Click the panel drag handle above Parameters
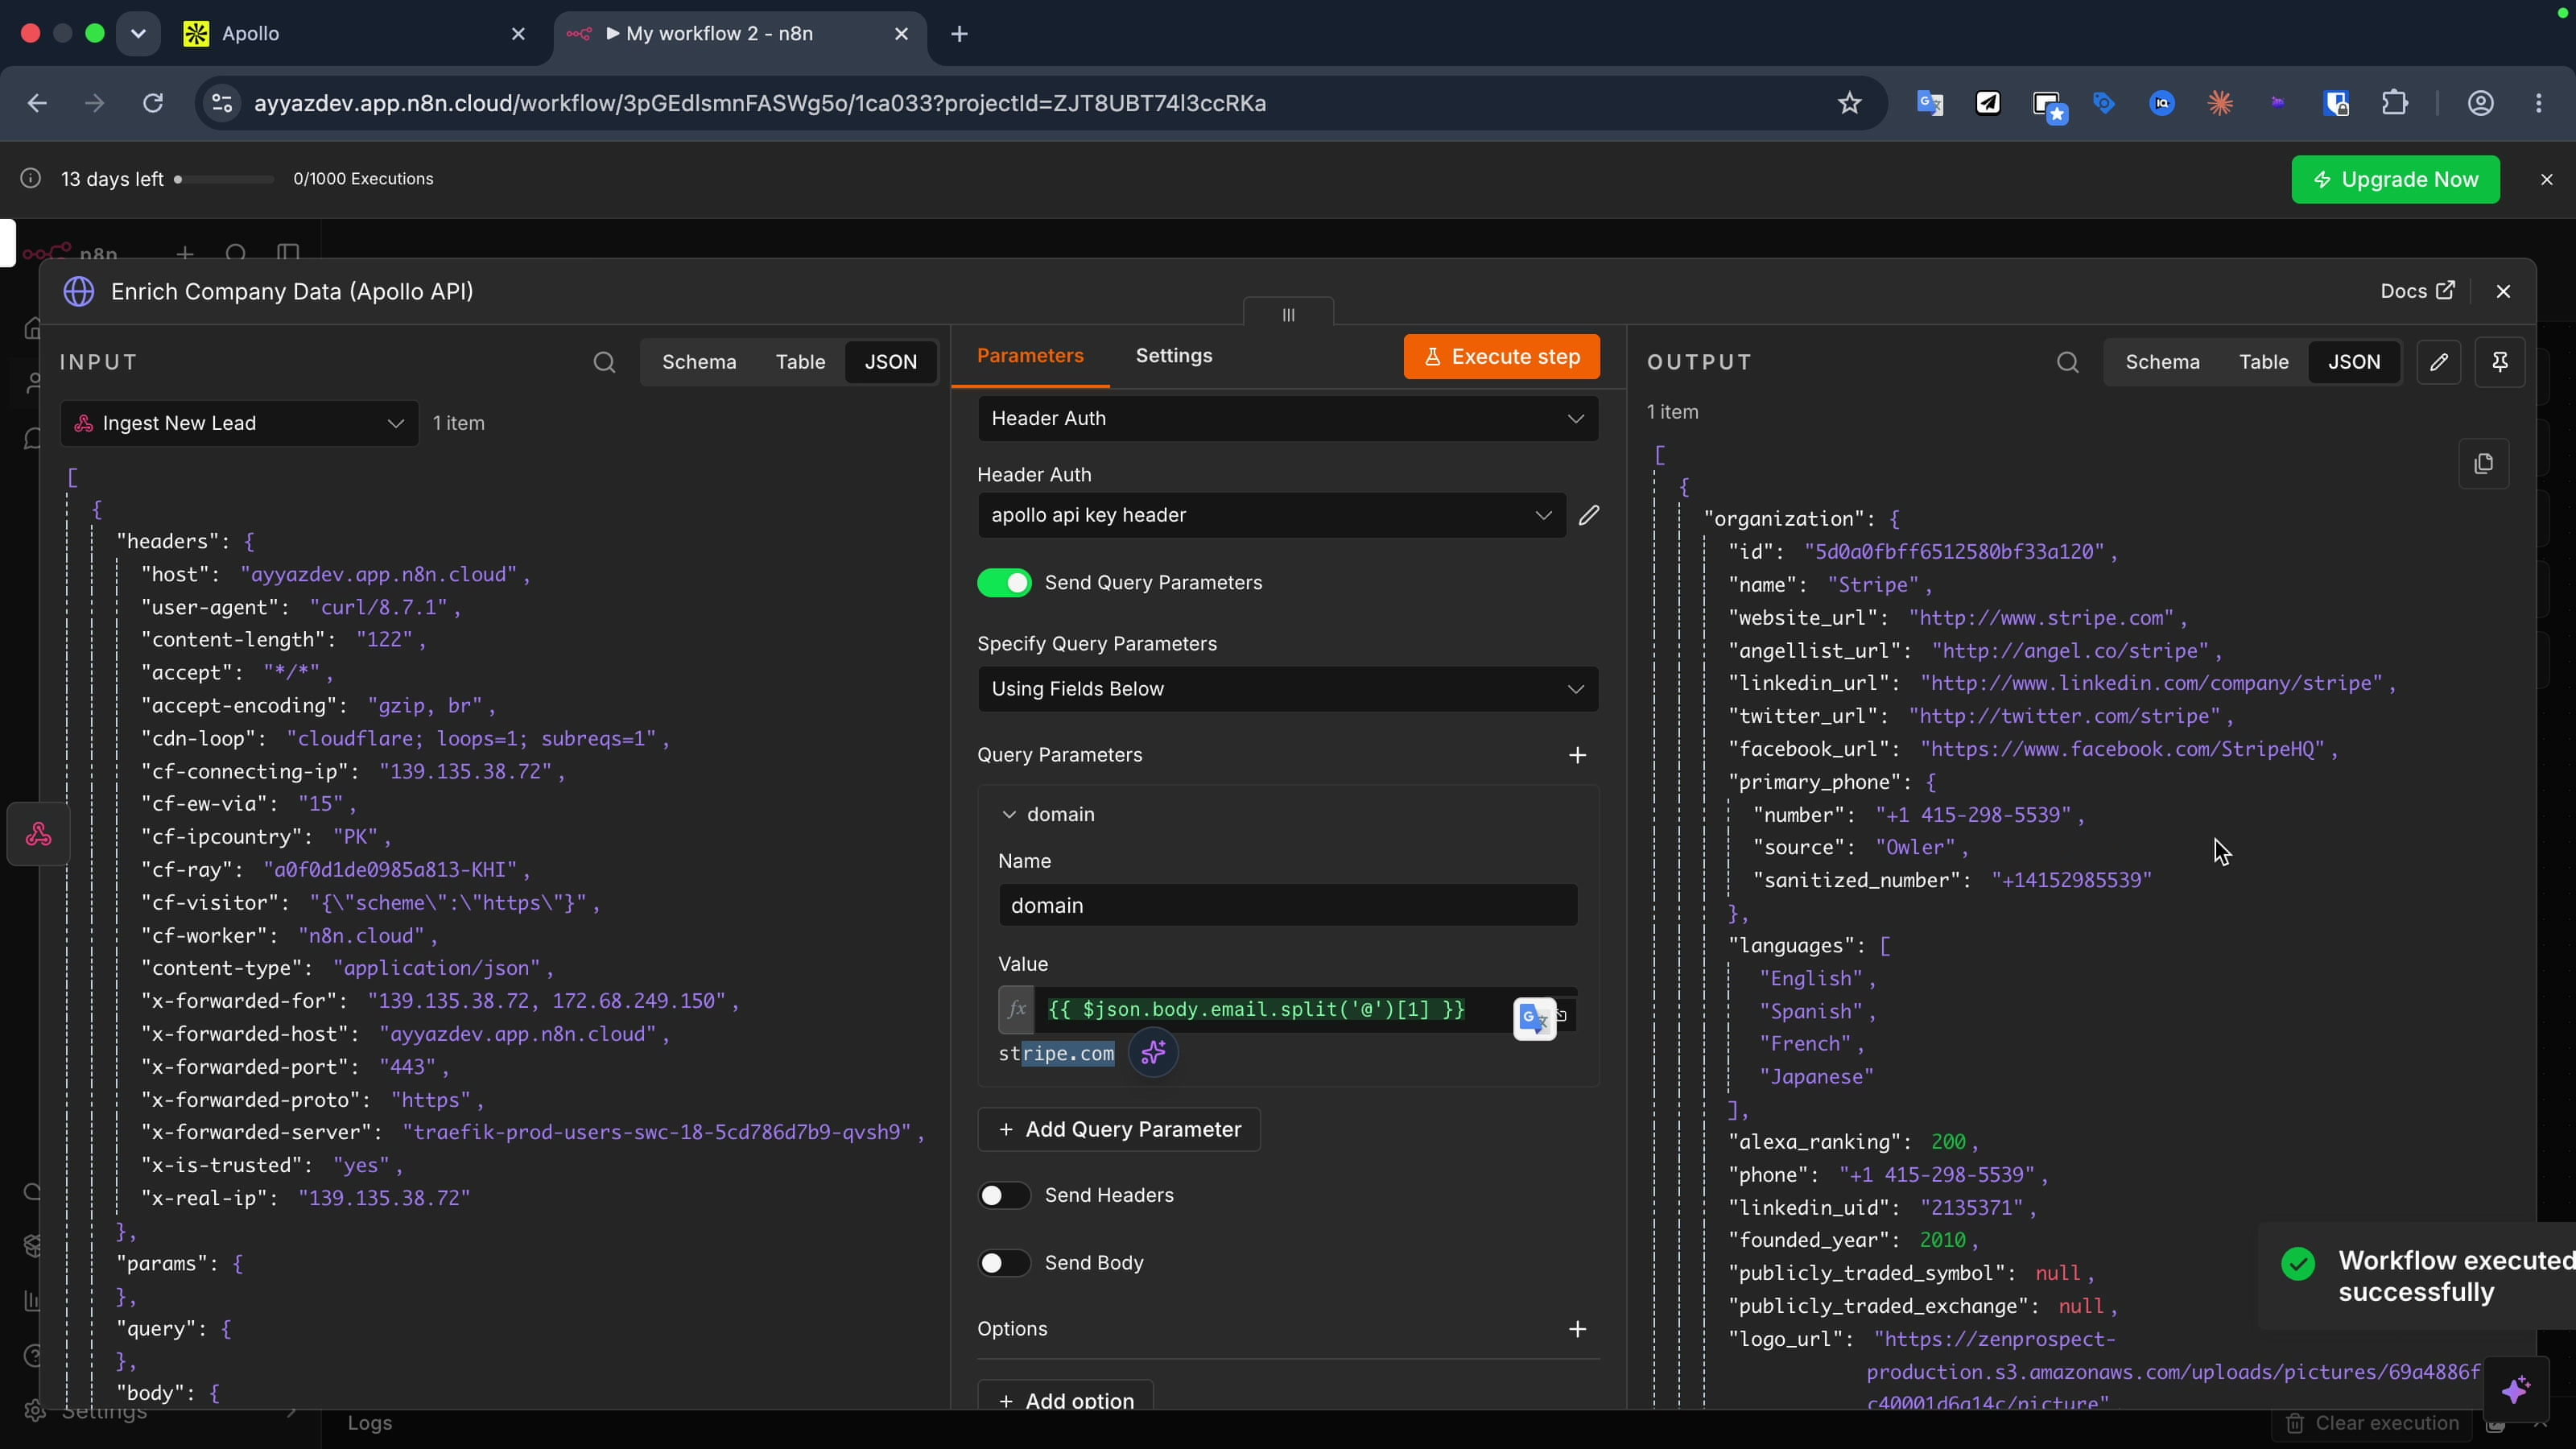The height and width of the screenshot is (1449, 2576). 1288,314
